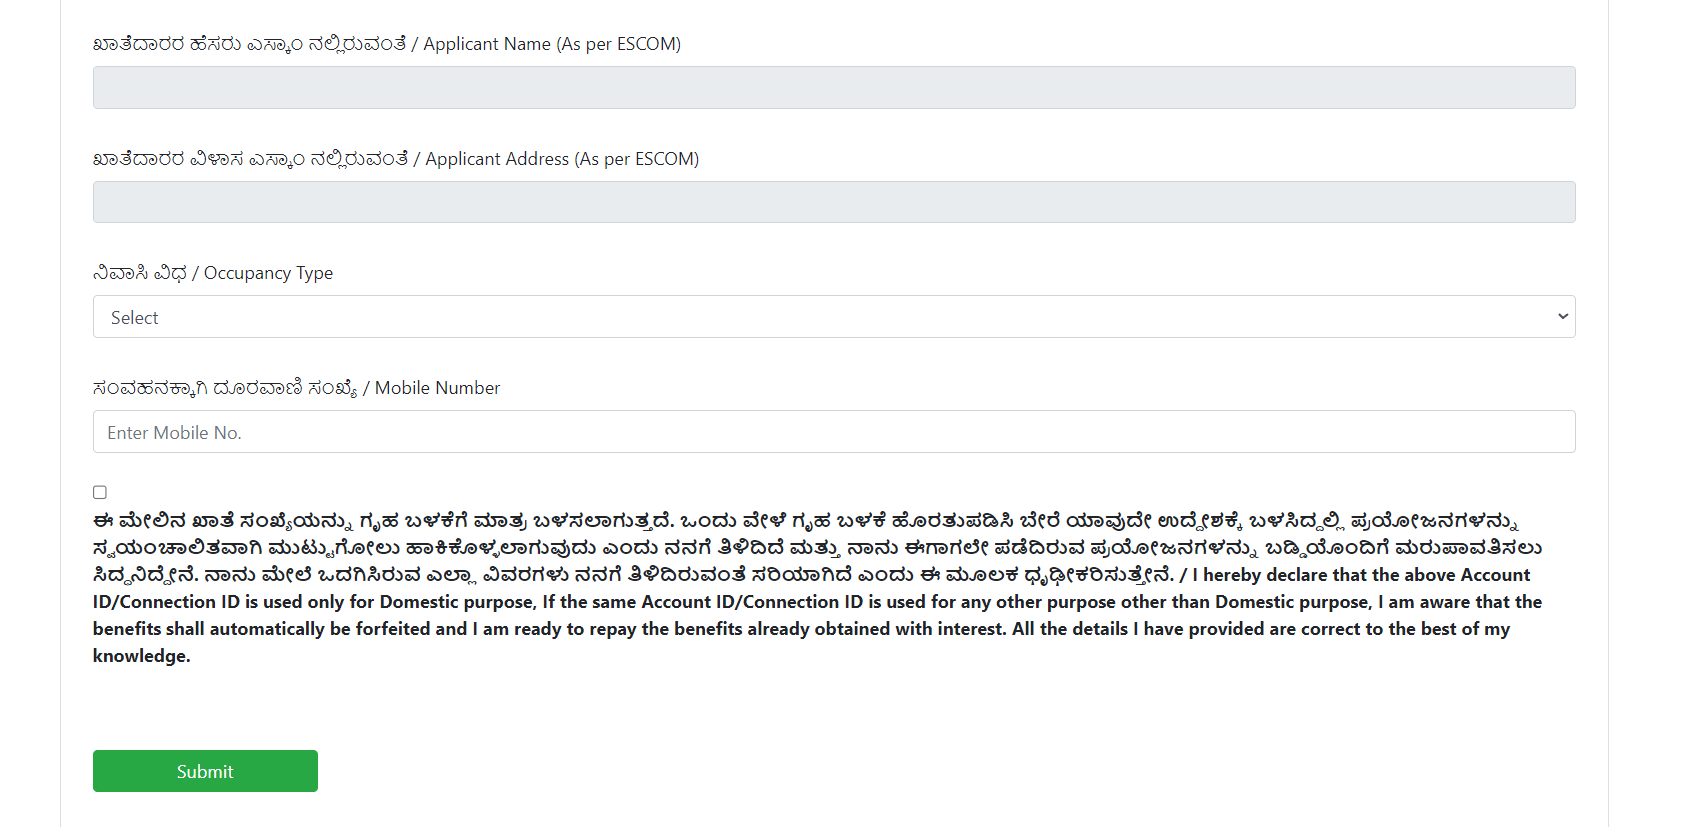Click the first Kannada line of the declaration
This screenshot has height=827, width=1695.
coord(806,521)
